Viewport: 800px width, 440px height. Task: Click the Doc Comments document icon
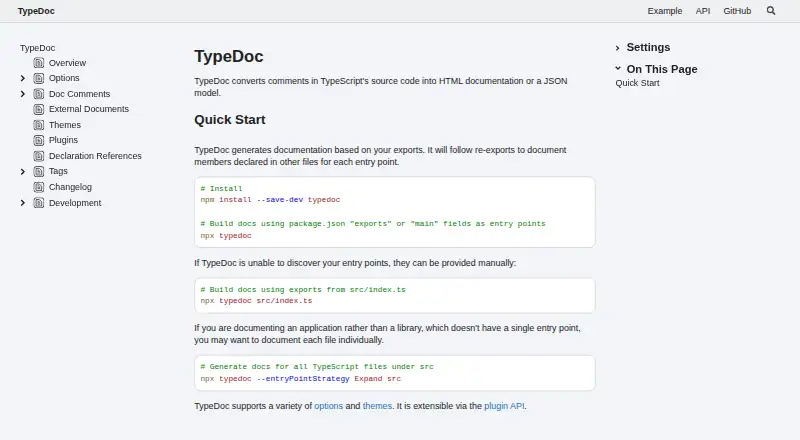pos(39,94)
